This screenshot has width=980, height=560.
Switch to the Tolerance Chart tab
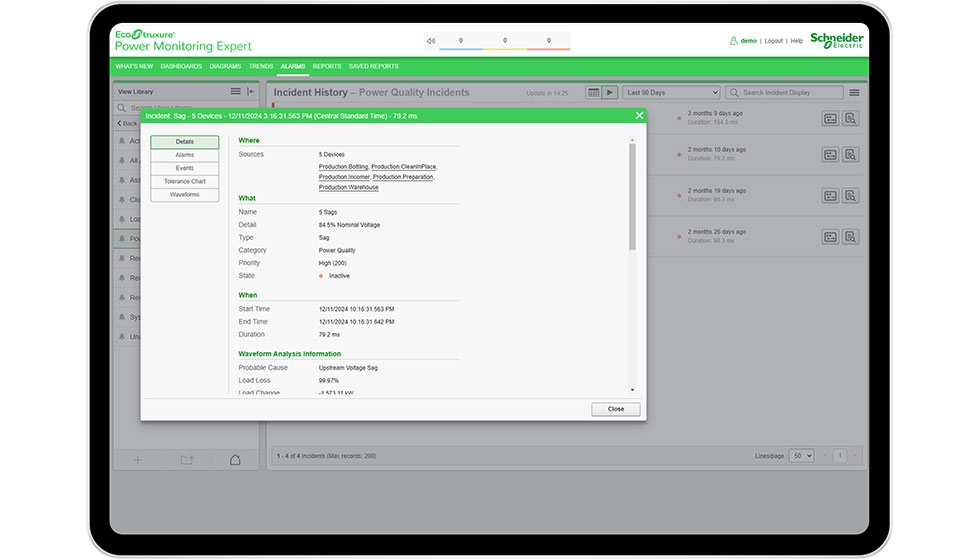point(185,181)
